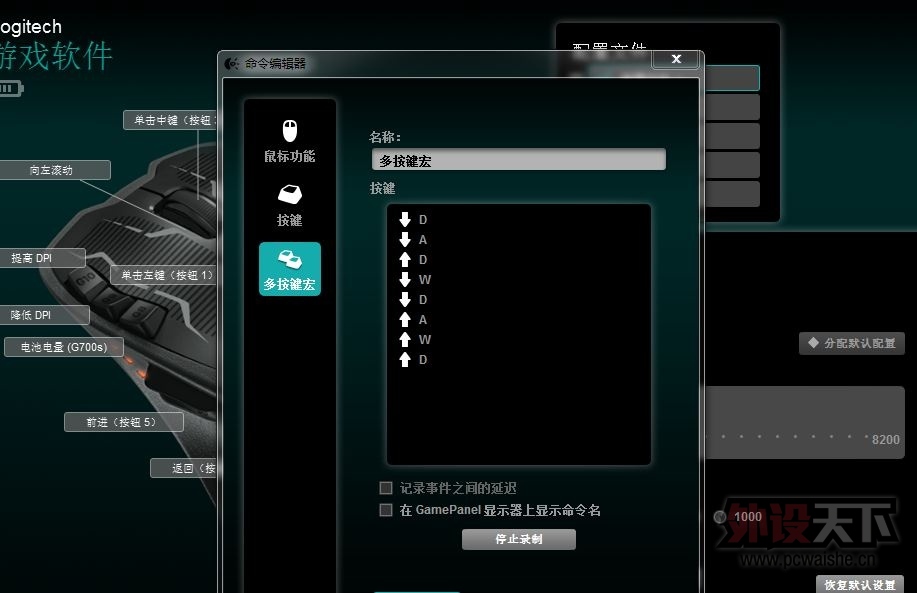Select the 多按键宏 multi-key macro tab
The height and width of the screenshot is (593, 917).
pos(289,269)
